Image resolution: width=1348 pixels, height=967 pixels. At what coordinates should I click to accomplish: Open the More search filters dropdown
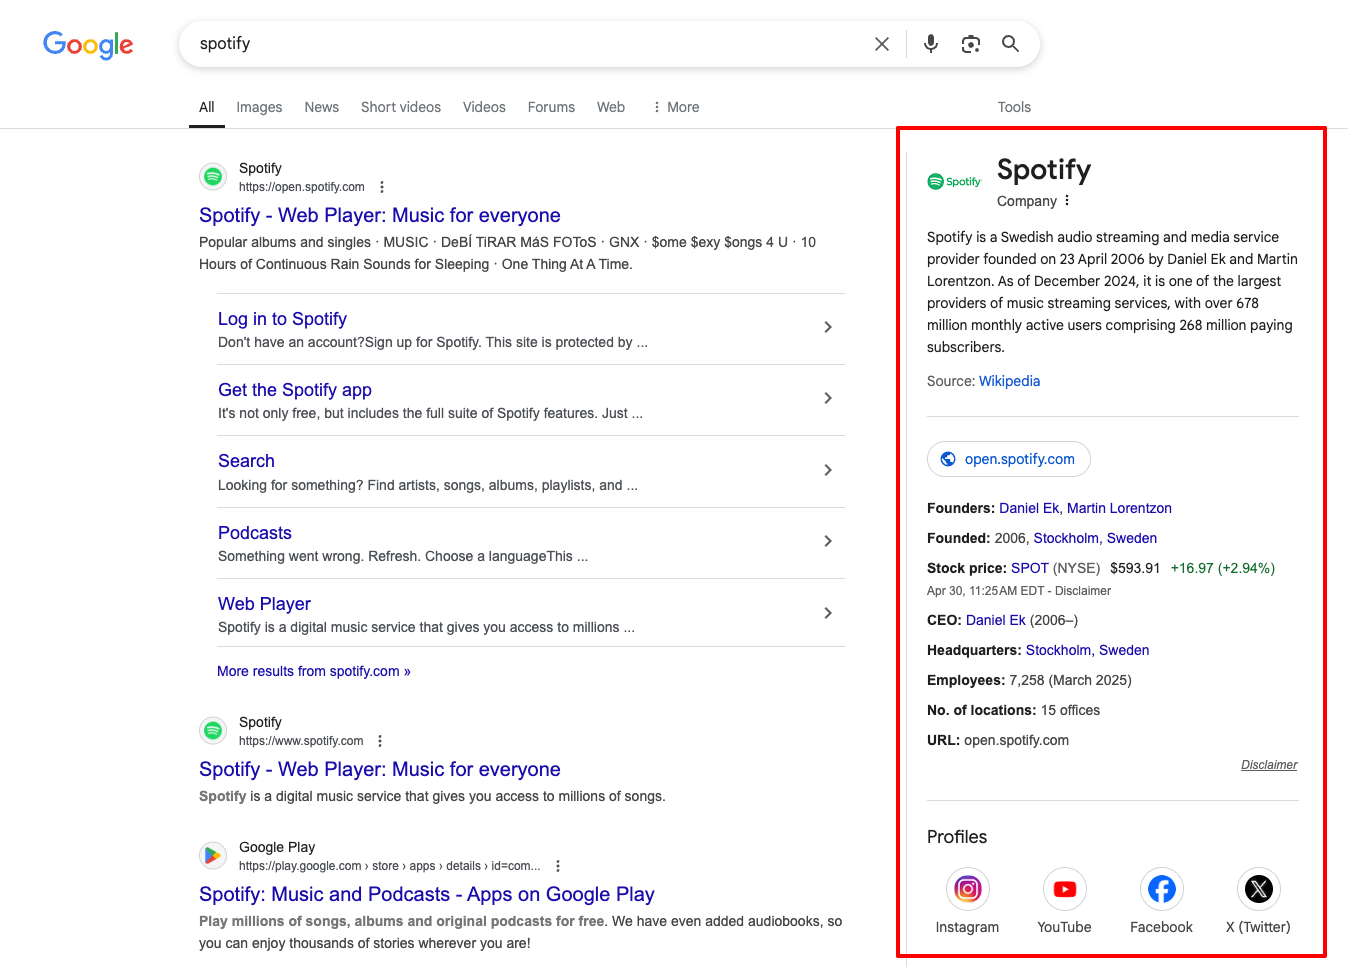pos(676,107)
